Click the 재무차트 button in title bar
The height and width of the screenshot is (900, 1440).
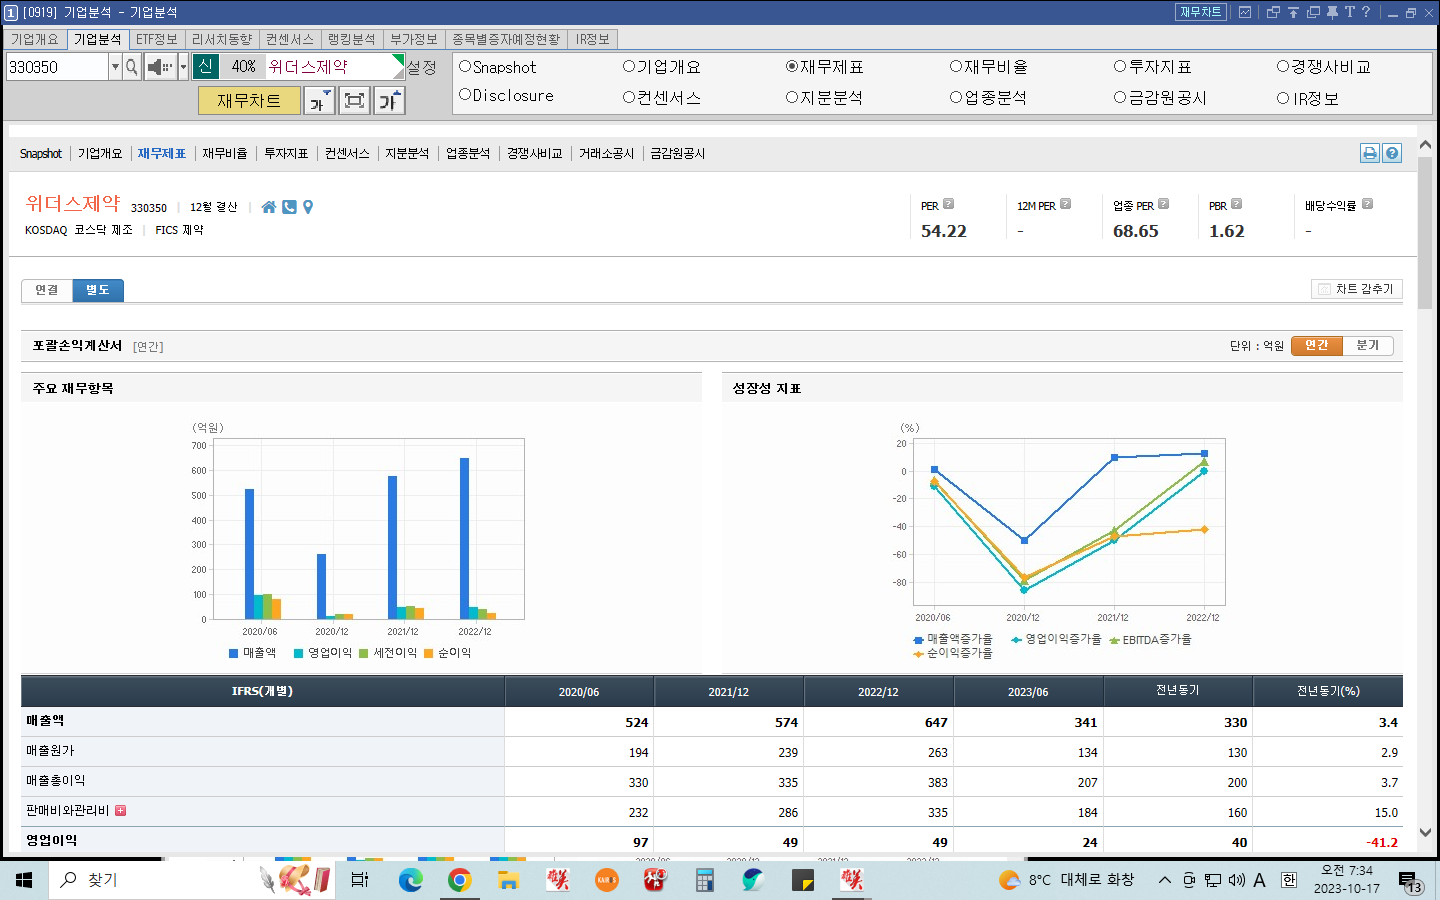click(x=1201, y=12)
